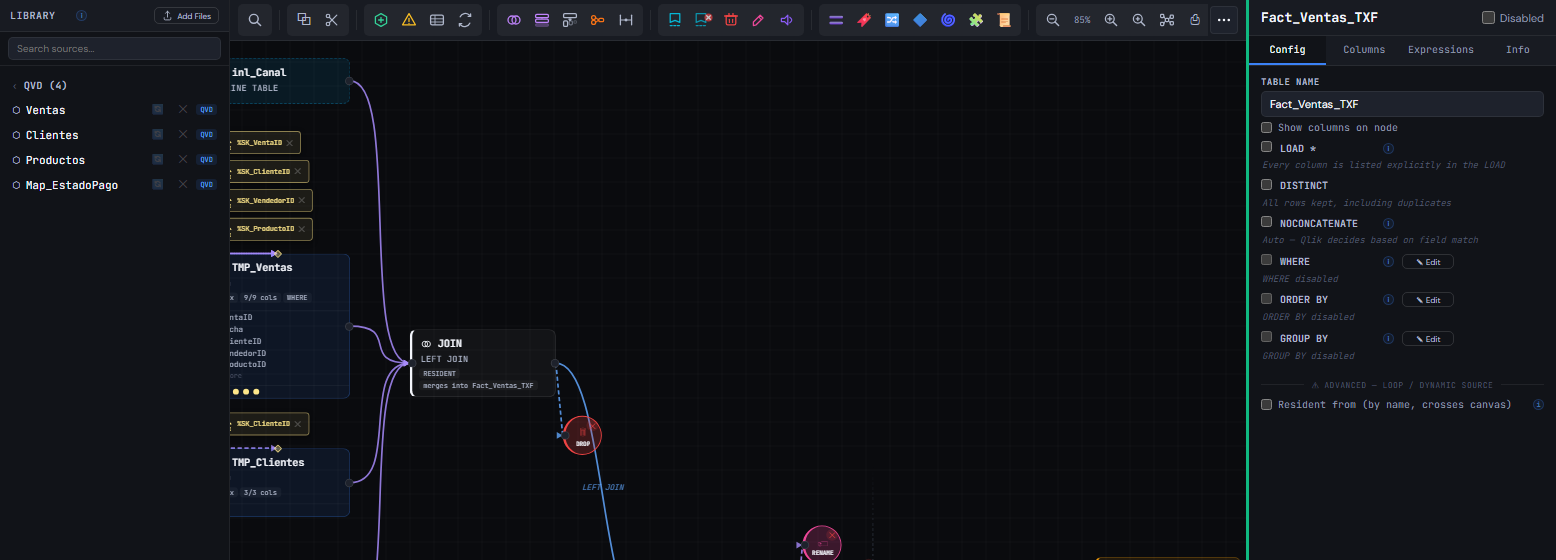This screenshot has width=1556, height=560.
Task: Click the purple megaphone icon
Action: [786, 20]
